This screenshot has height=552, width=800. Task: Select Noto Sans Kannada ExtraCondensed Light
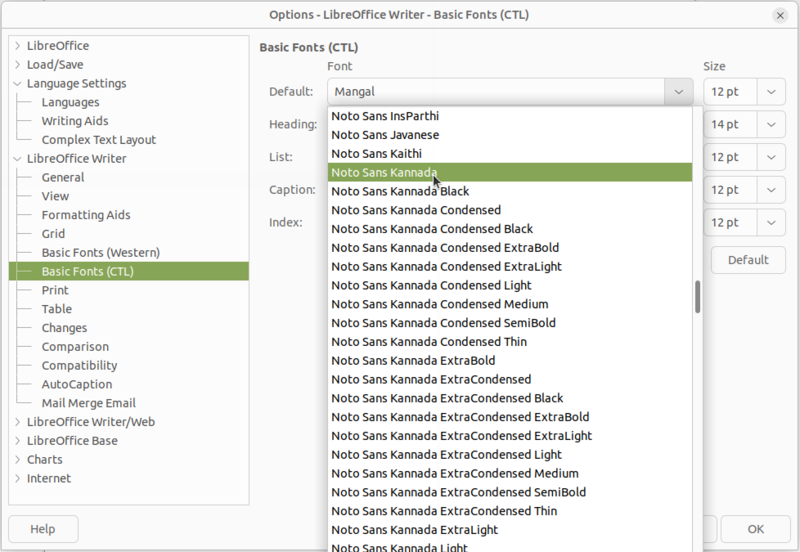pyautogui.click(x=510, y=455)
